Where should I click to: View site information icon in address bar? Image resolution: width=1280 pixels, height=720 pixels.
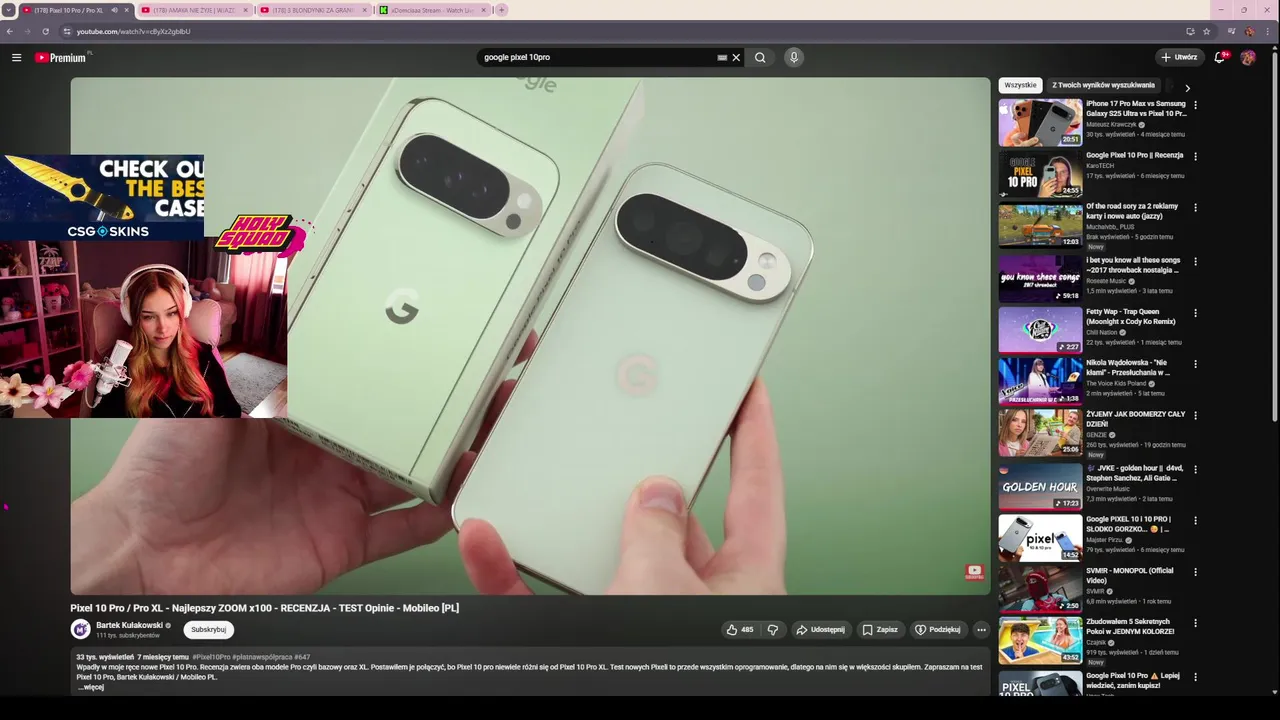pos(67,31)
